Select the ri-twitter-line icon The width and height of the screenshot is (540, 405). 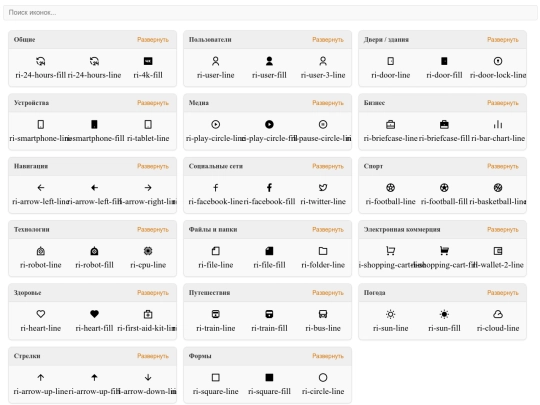323,188
